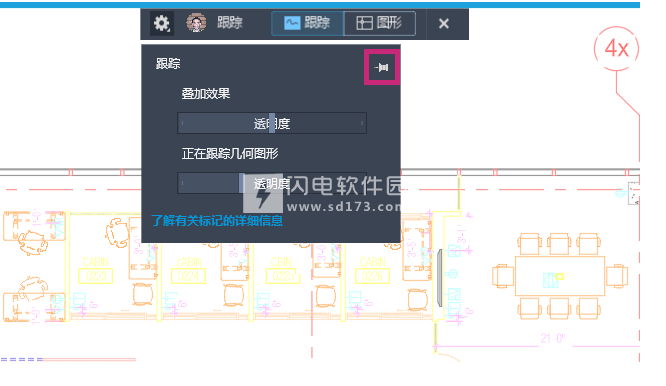Select the CABIN 0223 room label
Screen dimensions: 666x386
coord(96,269)
